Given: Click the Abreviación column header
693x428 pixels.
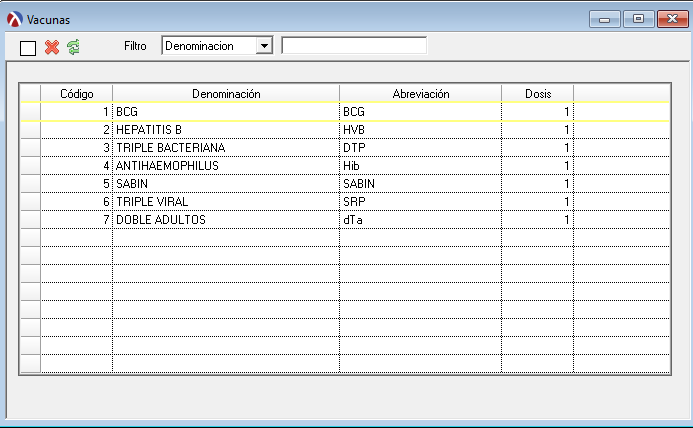Looking at the screenshot, I should pyautogui.click(x=420, y=93).
